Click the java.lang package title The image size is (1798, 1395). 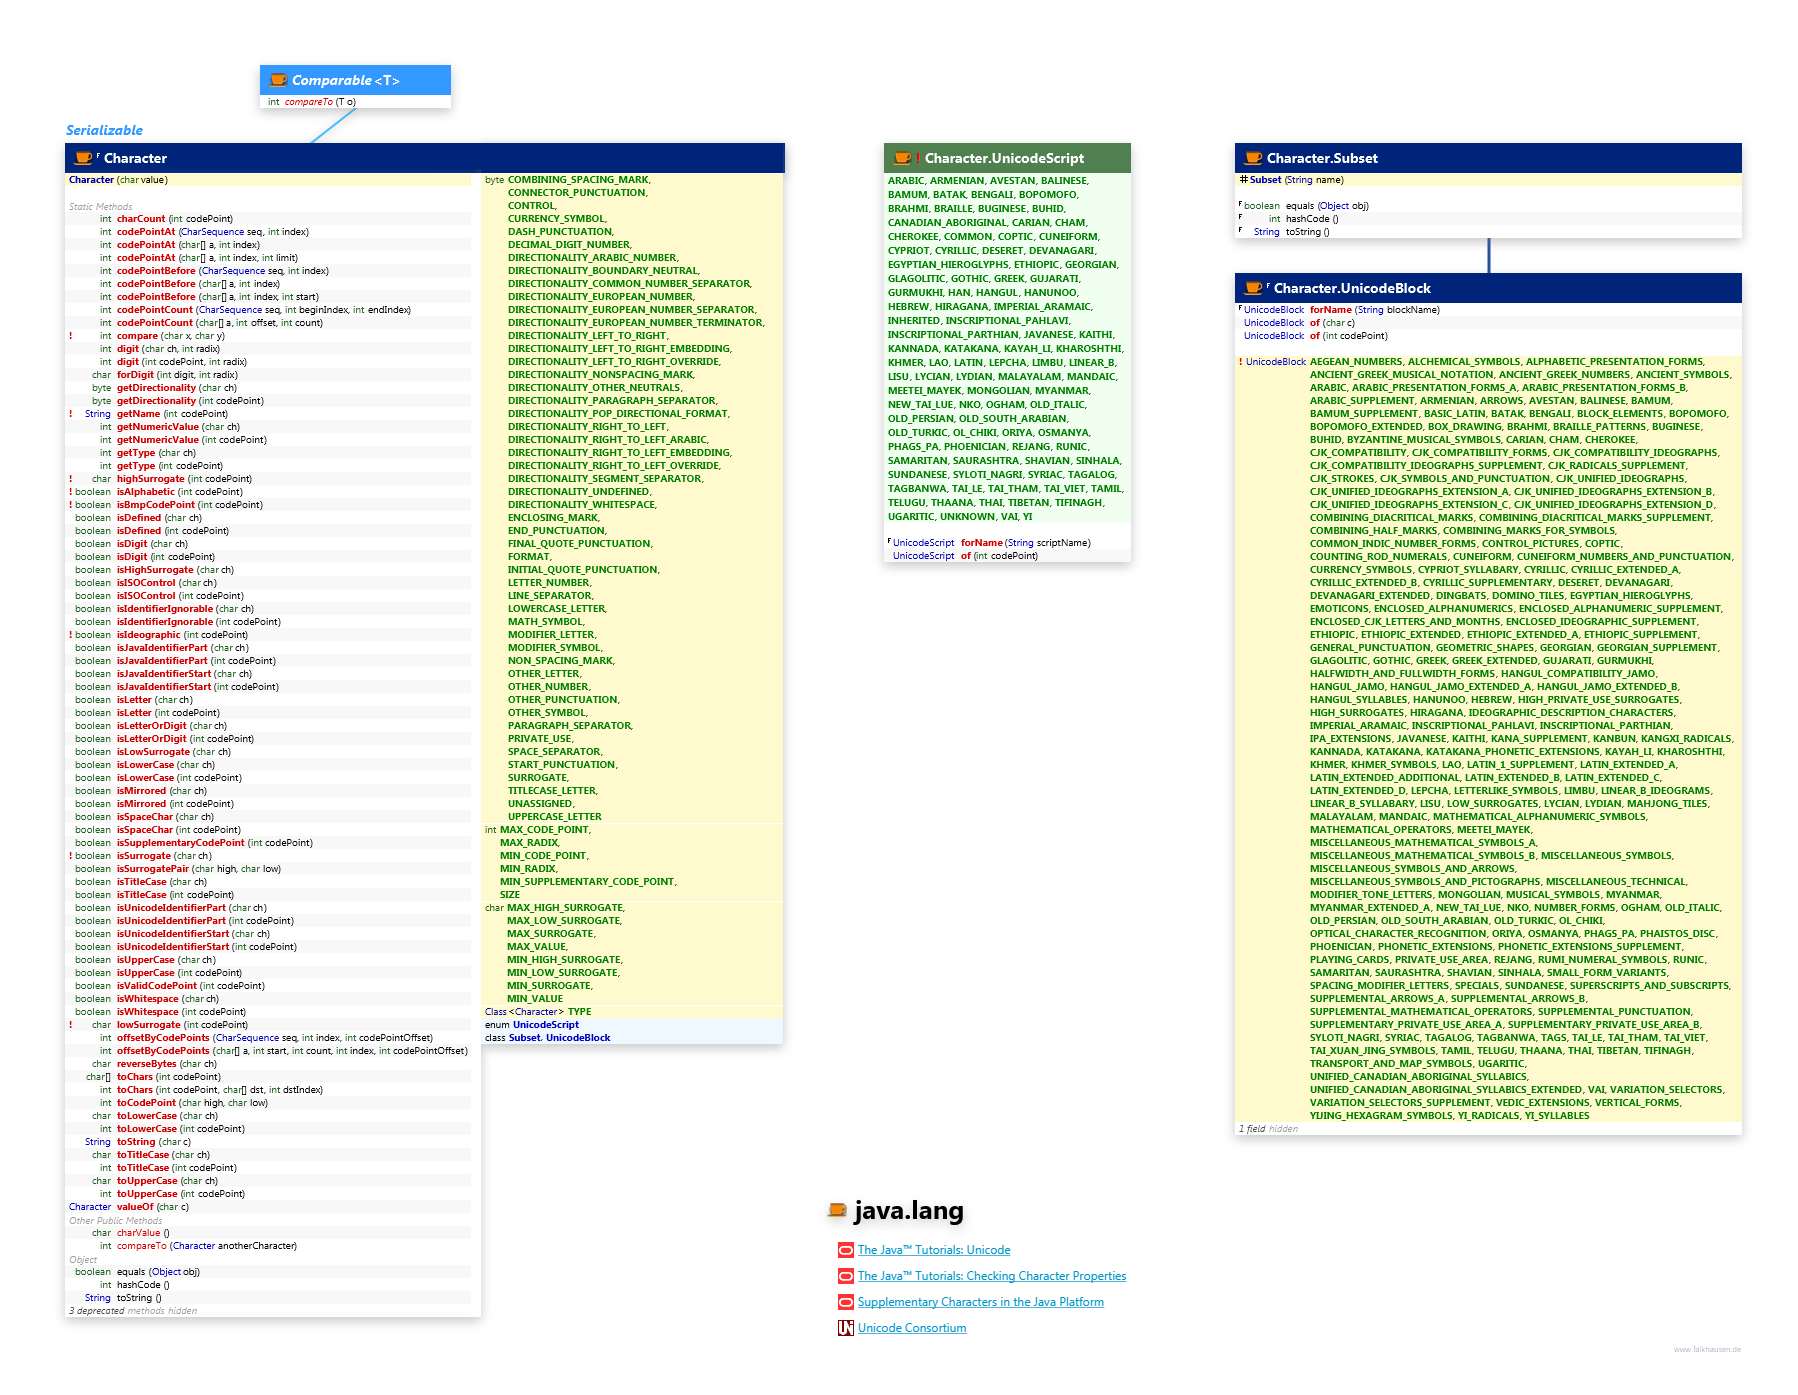point(908,1210)
